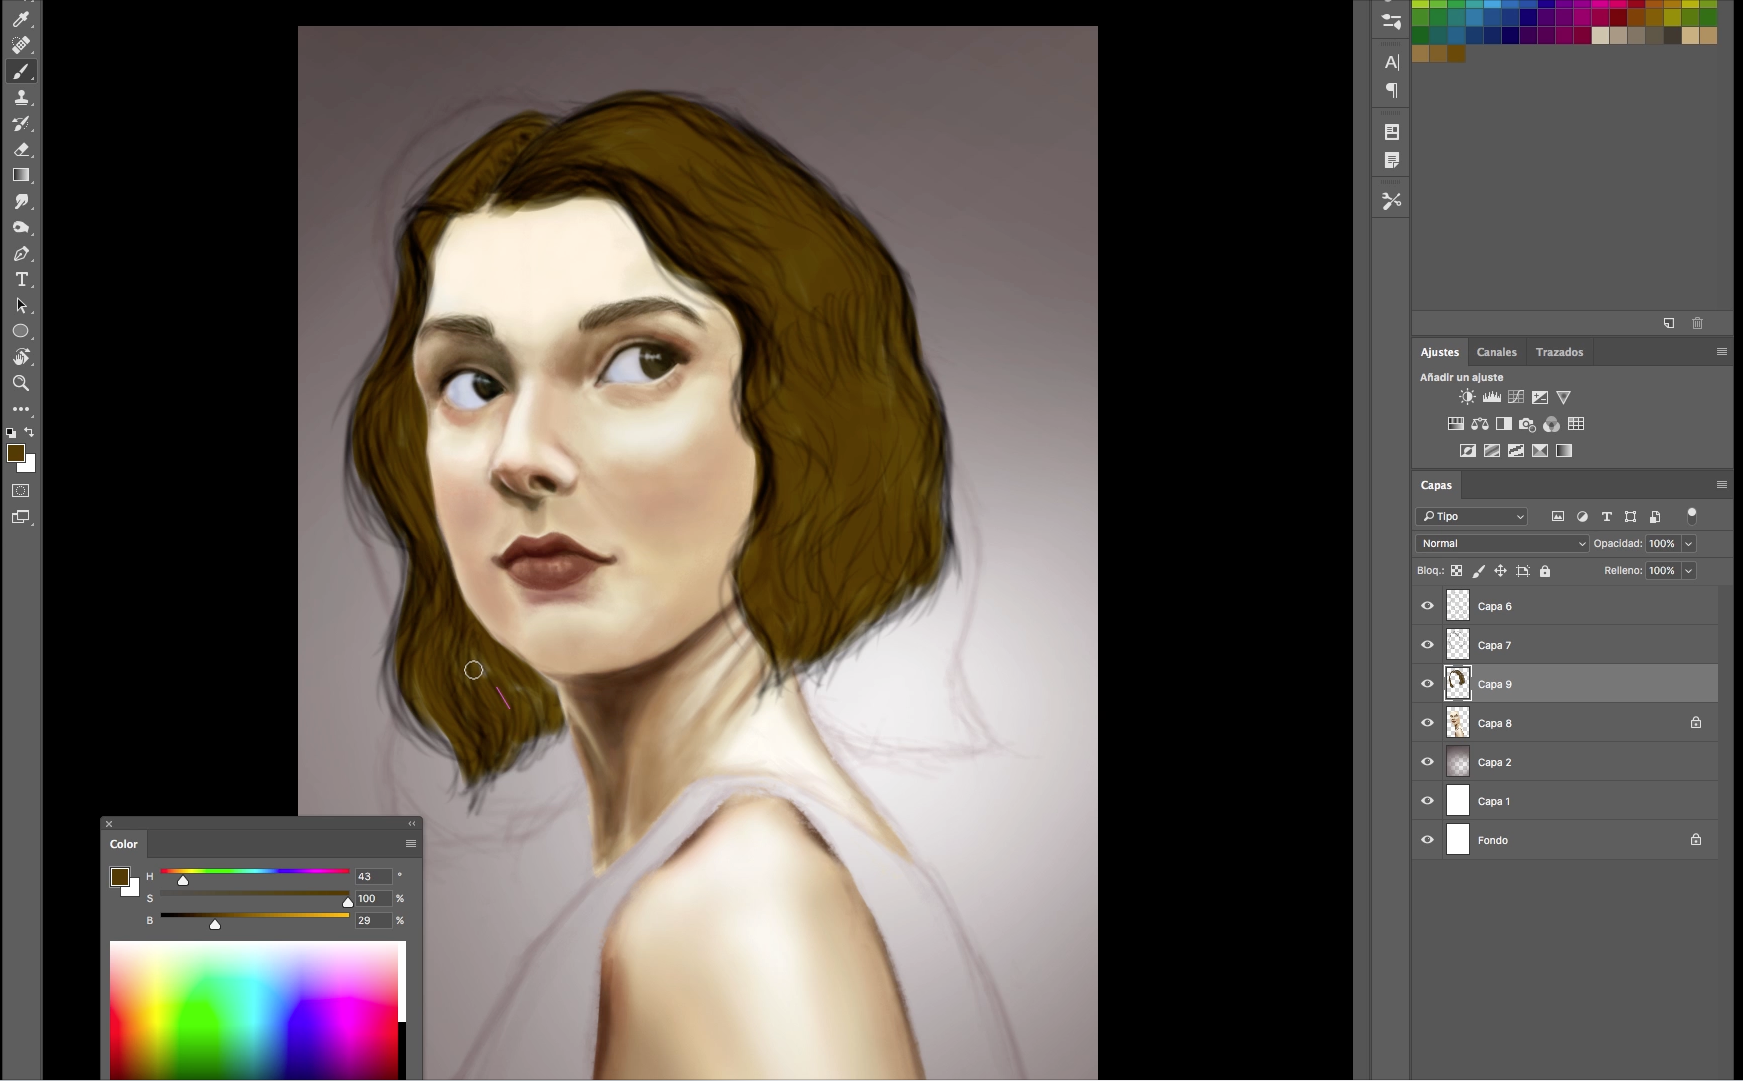Switch to the Trazados tab
Image resolution: width=1743 pixels, height=1081 pixels.
[1559, 352]
